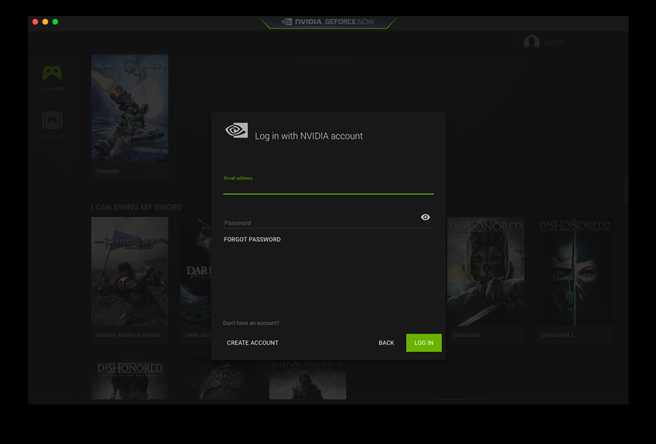Select the gamepad Games sidebar icon
Viewport: 656px width, 444px height.
point(52,73)
